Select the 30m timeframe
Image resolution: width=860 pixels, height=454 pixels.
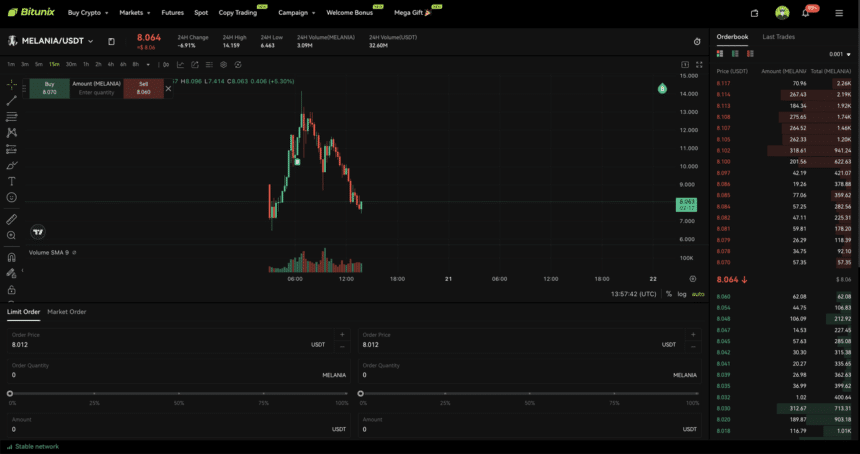71,65
